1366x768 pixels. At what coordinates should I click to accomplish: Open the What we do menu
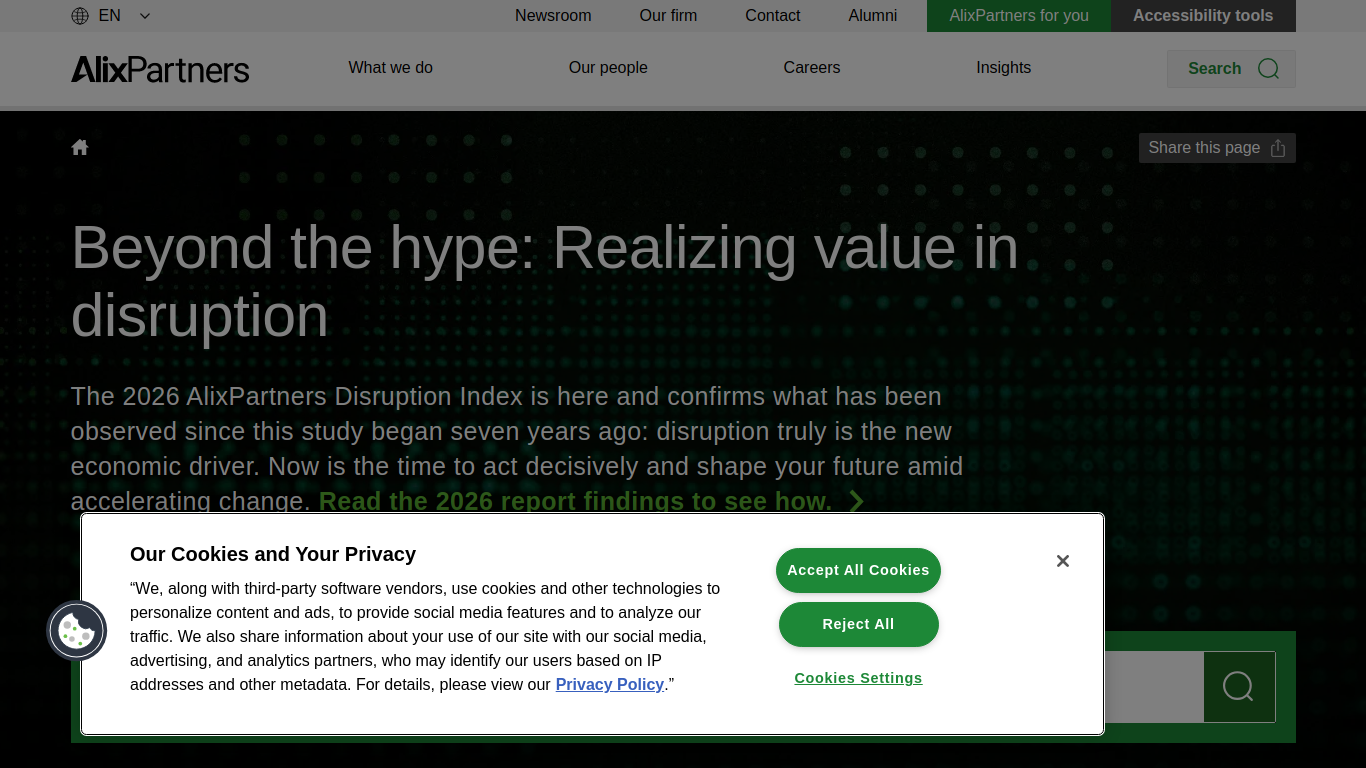(391, 68)
